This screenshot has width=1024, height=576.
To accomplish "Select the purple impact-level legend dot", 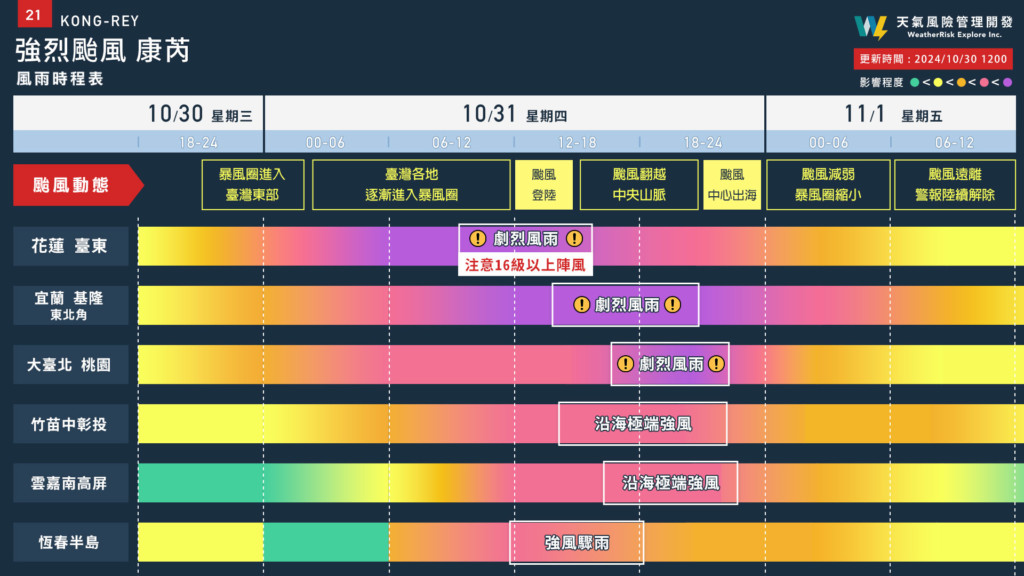I will click(x=1007, y=82).
